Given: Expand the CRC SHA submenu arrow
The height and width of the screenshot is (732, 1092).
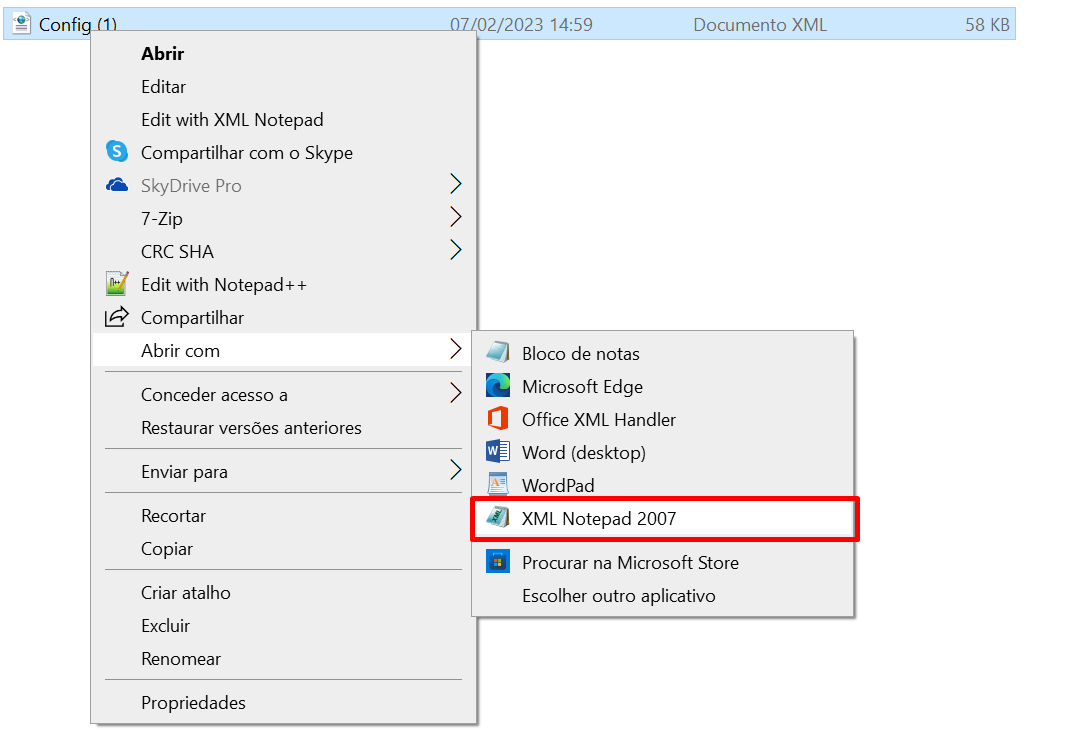Looking at the screenshot, I should 455,250.
